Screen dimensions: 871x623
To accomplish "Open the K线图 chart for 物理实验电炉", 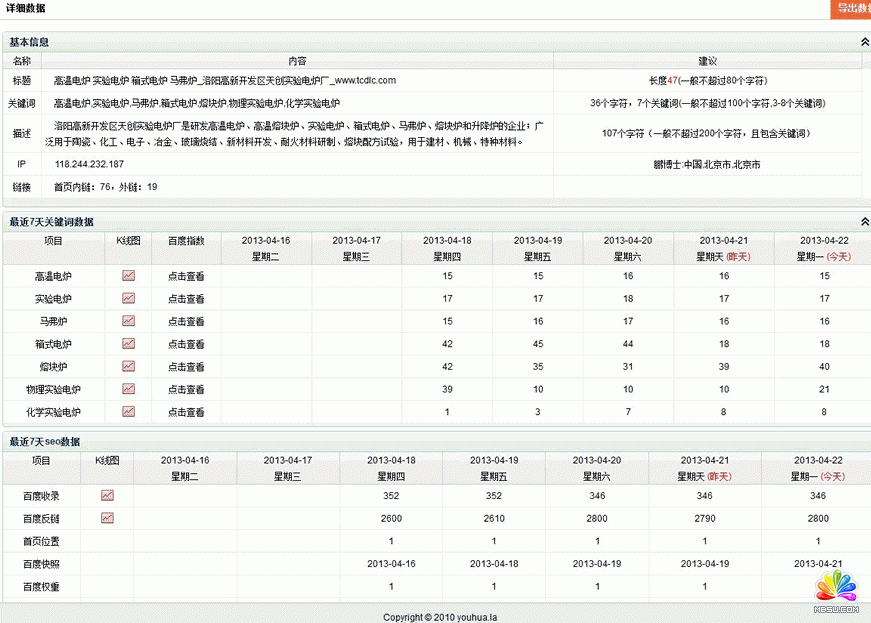I will click(128, 389).
